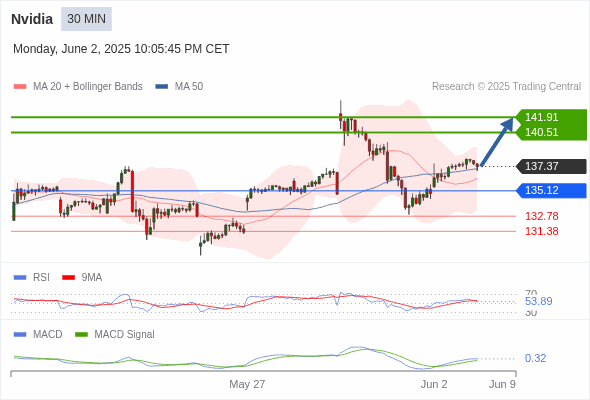
Task: Click the red 131.38 support label
Action: [x=541, y=231]
